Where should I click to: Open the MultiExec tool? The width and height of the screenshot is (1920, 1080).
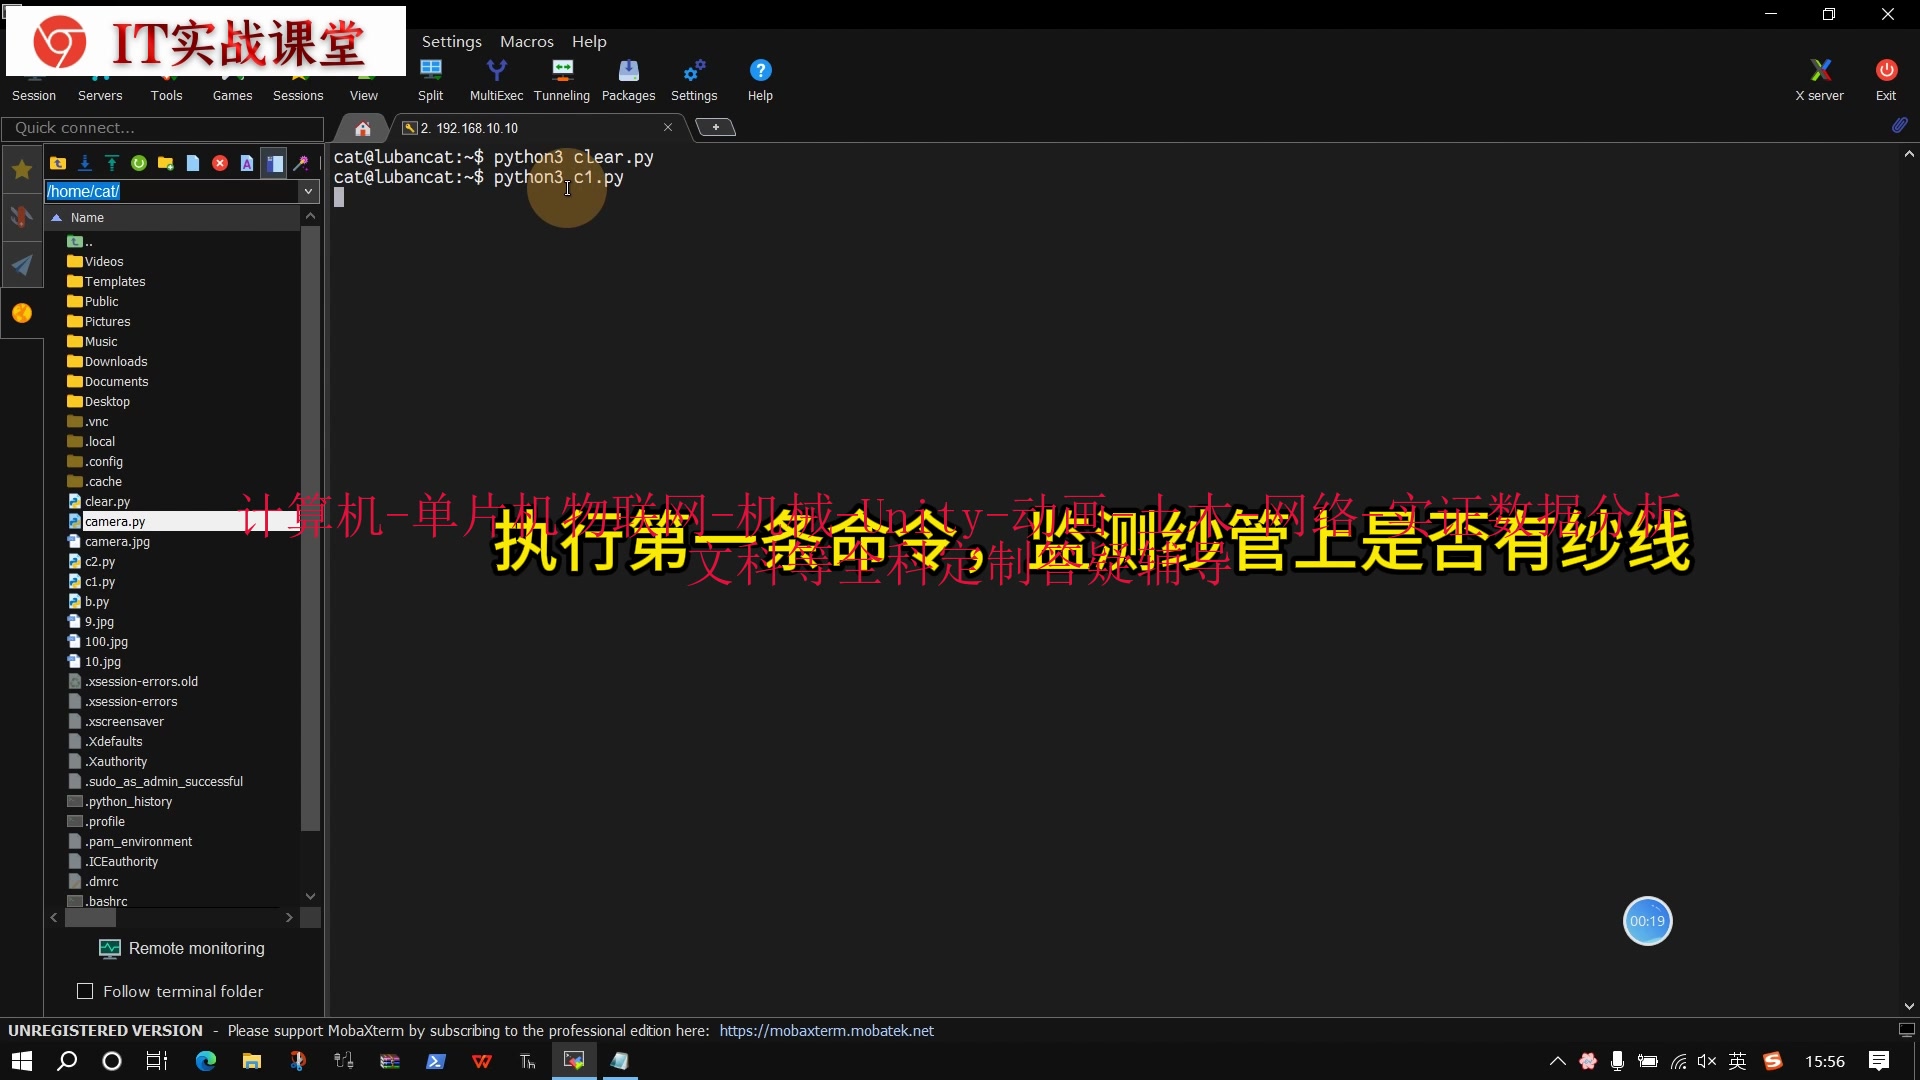point(496,80)
